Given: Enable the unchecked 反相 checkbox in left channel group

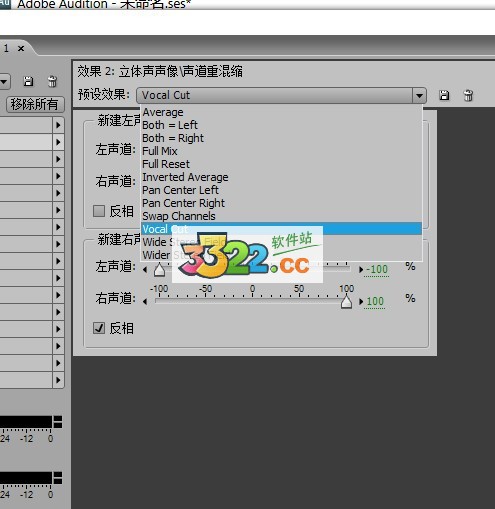Looking at the screenshot, I should 99,211.
